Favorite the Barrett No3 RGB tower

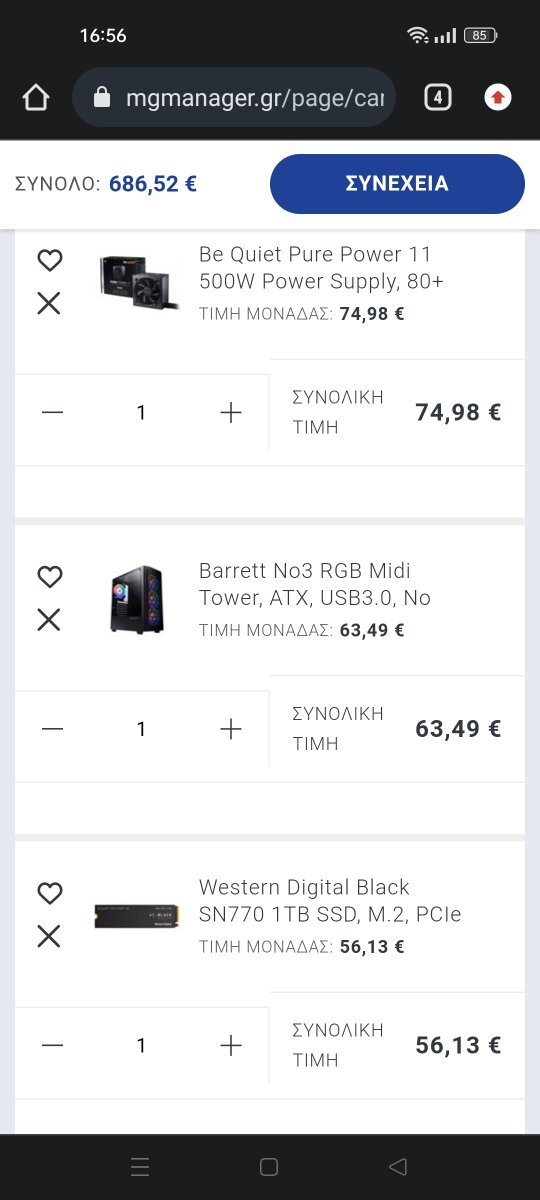click(49, 577)
